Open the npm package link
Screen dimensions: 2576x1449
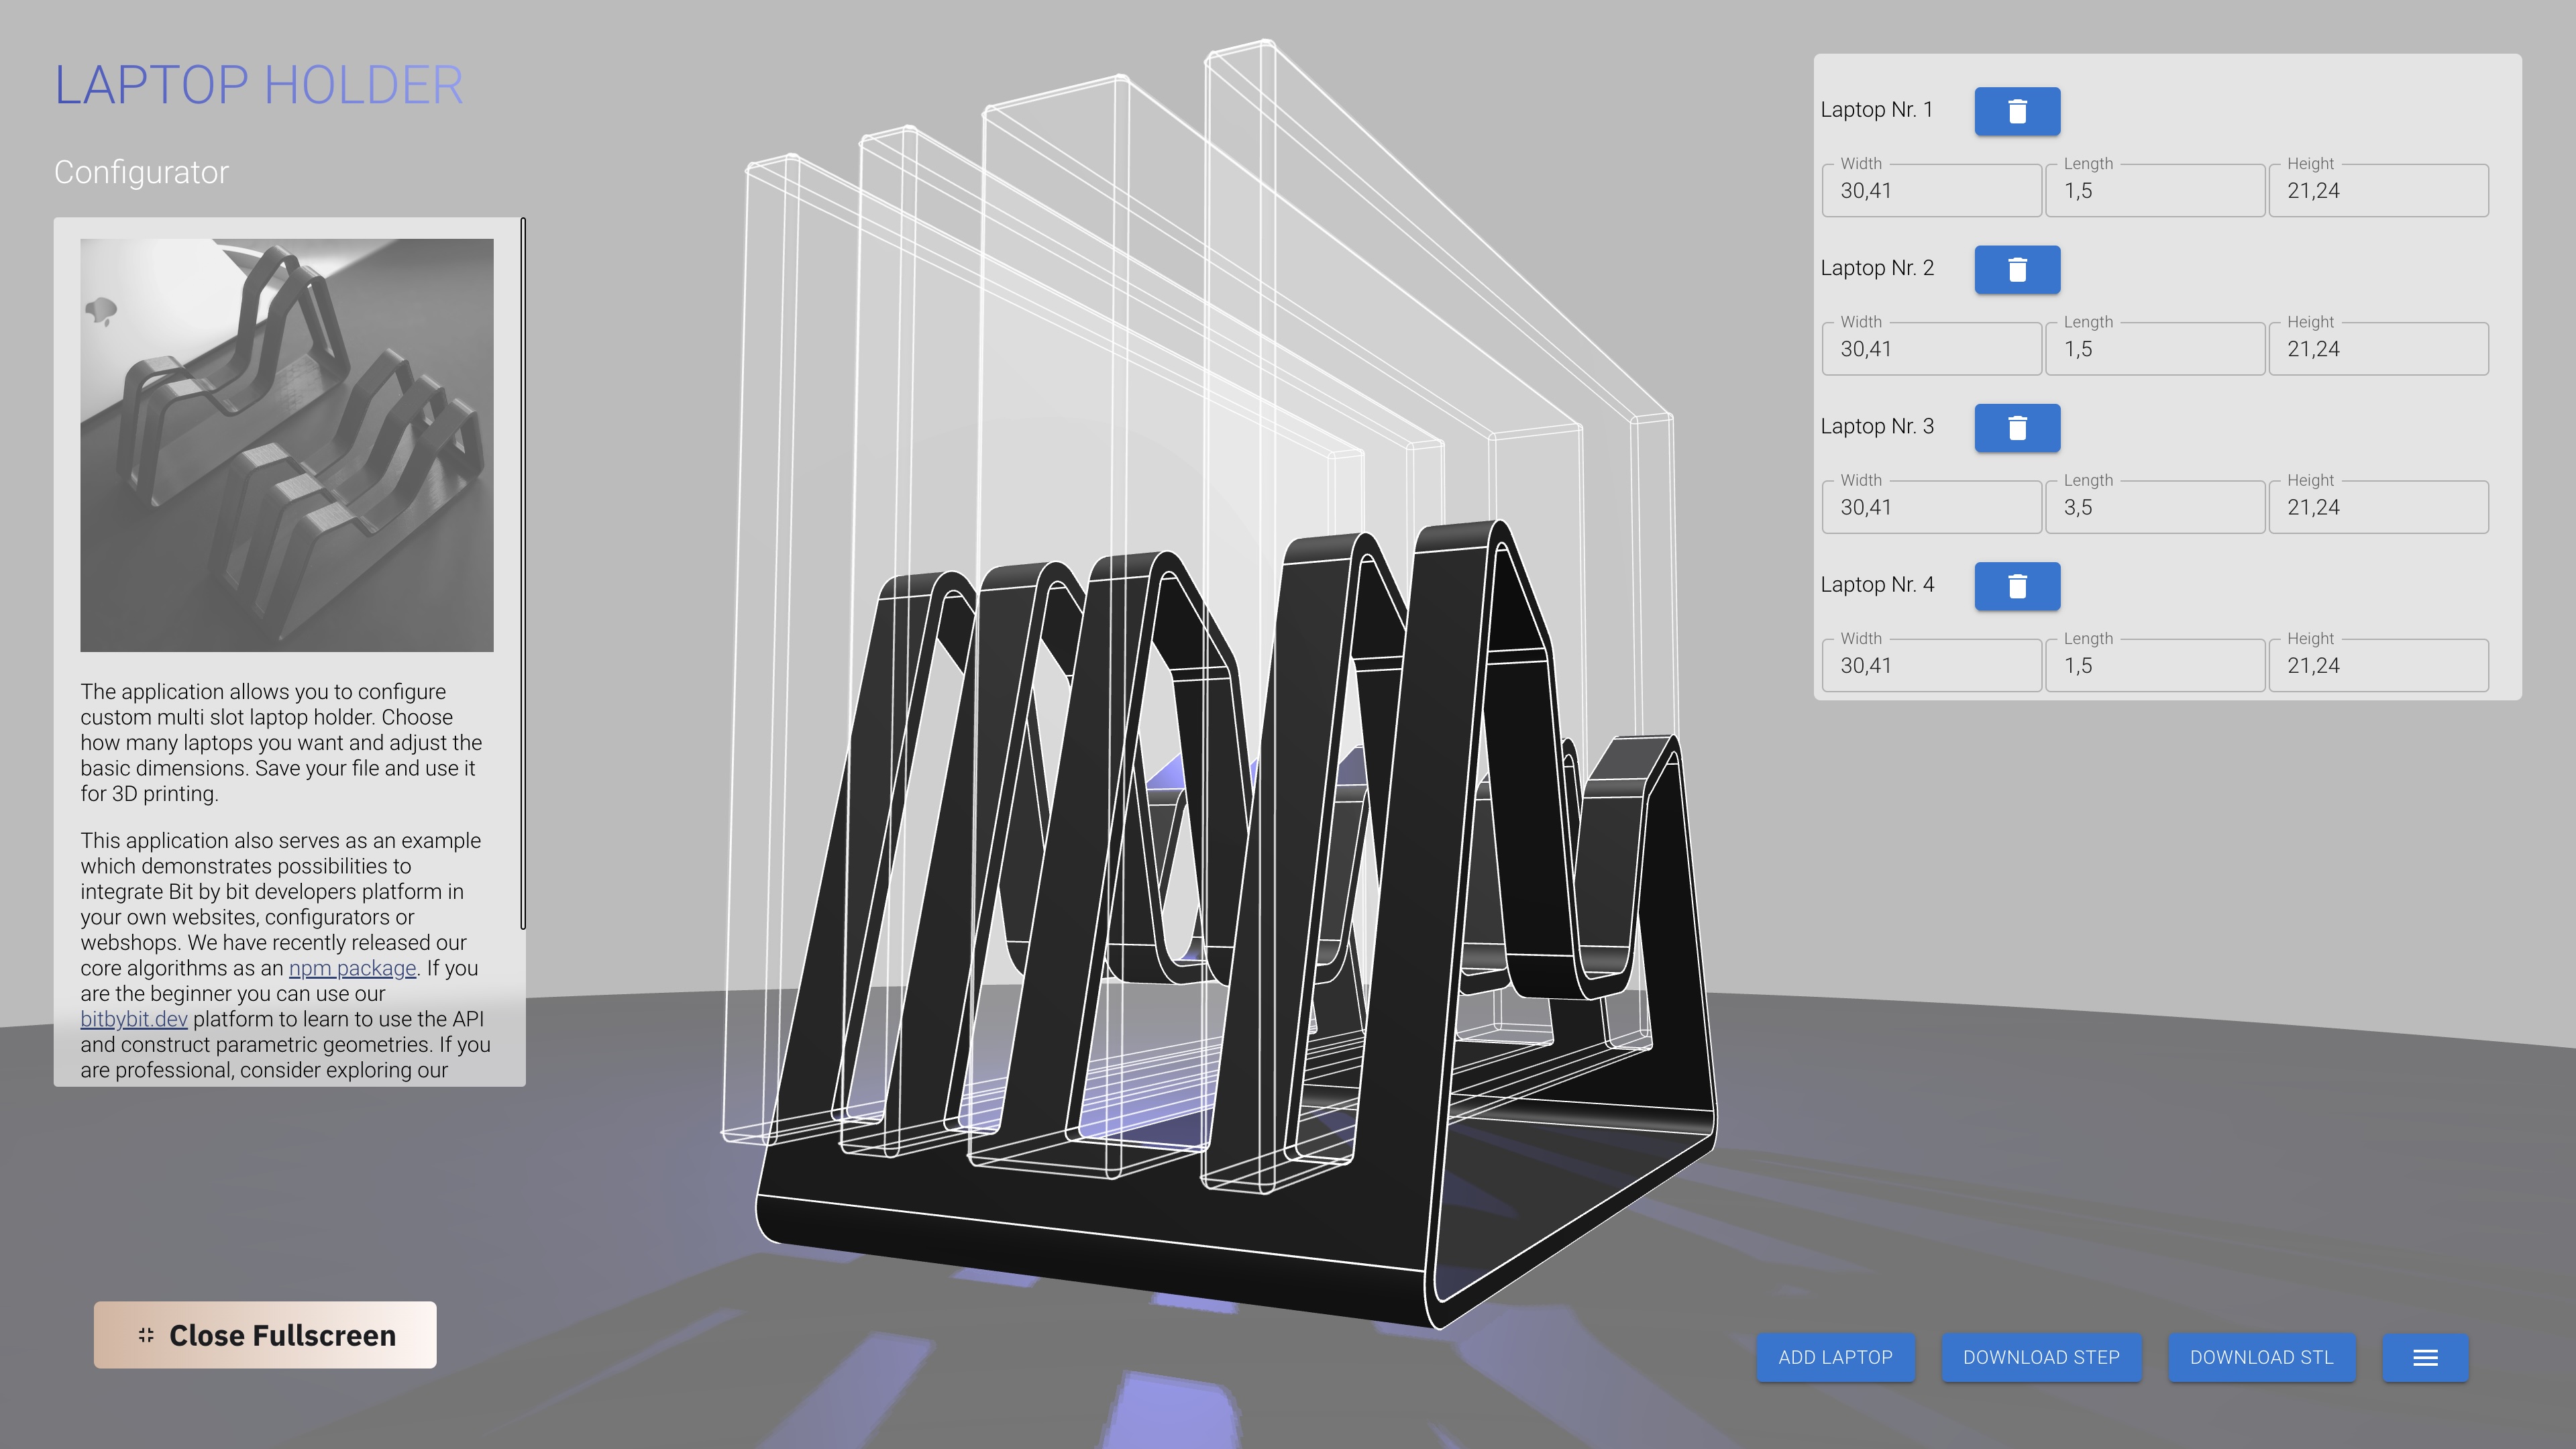click(352, 968)
